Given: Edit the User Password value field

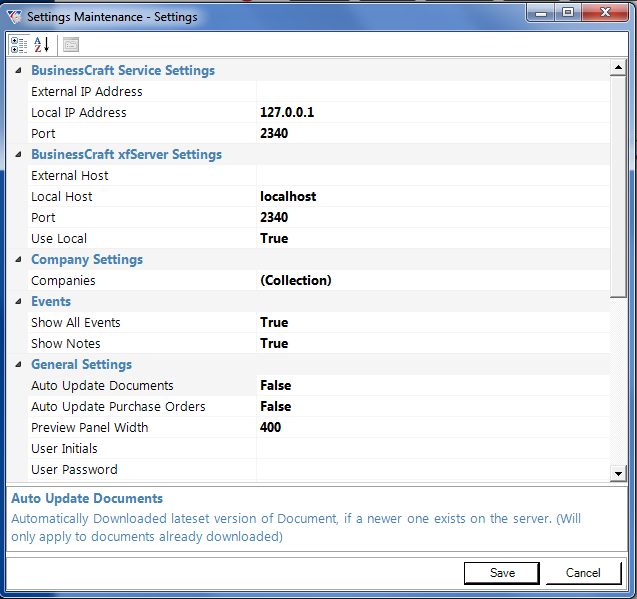Looking at the screenshot, I should point(433,470).
